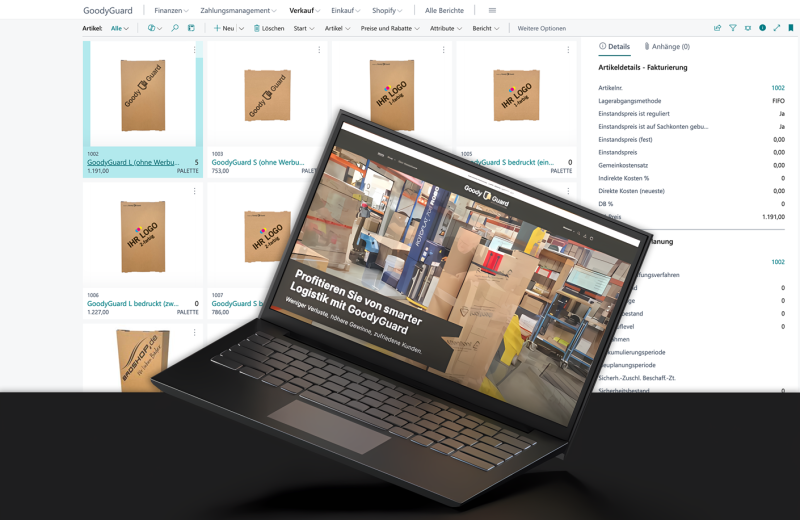Open the GoodyGuard S (ohne Werbu... link
Viewport: 800px width, 520px height.
(258, 162)
